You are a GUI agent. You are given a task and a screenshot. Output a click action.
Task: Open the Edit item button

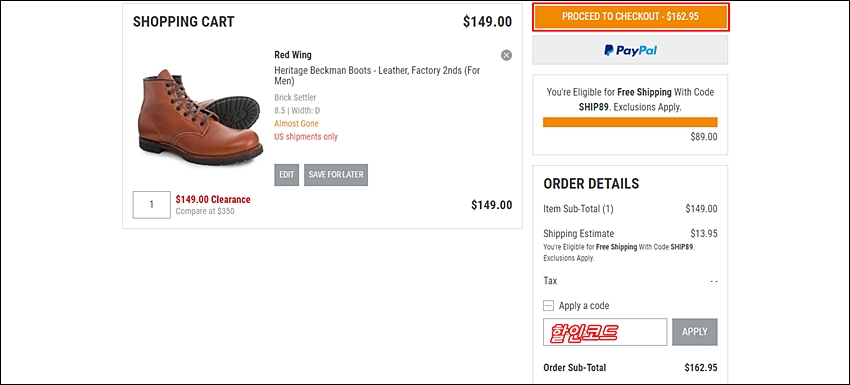coord(286,175)
